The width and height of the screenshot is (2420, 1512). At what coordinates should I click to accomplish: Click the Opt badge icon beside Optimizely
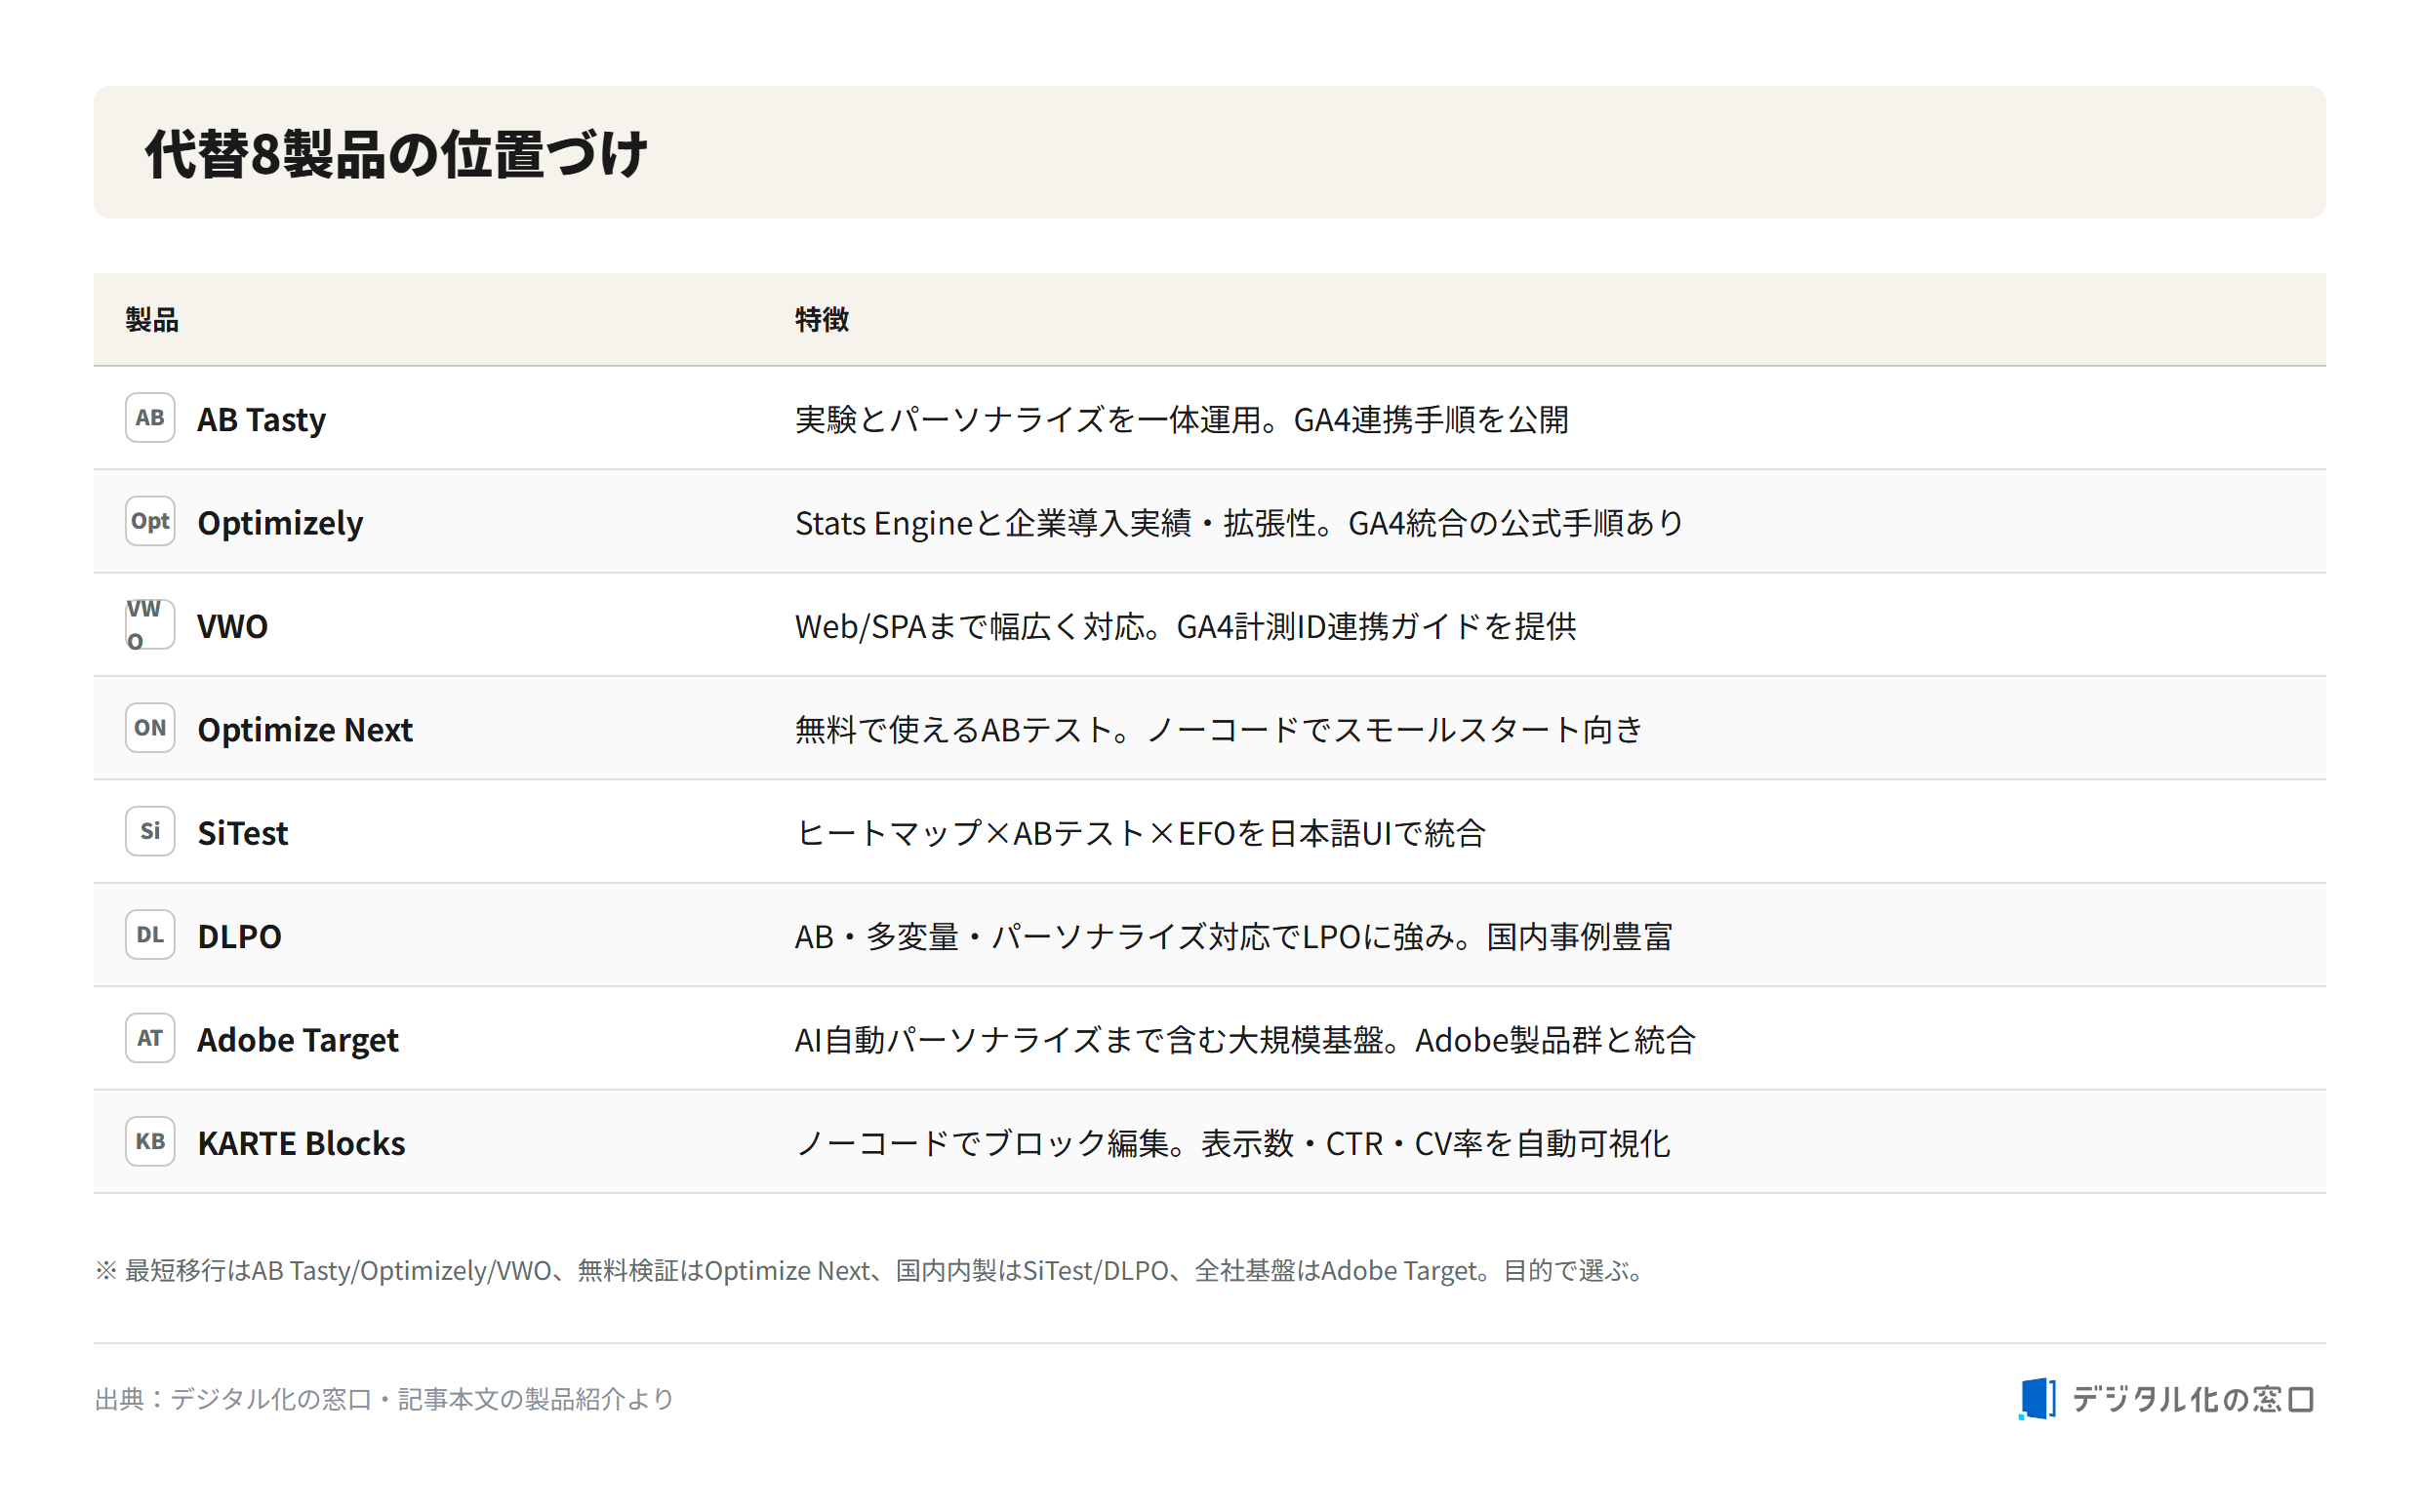pyautogui.click(x=150, y=521)
